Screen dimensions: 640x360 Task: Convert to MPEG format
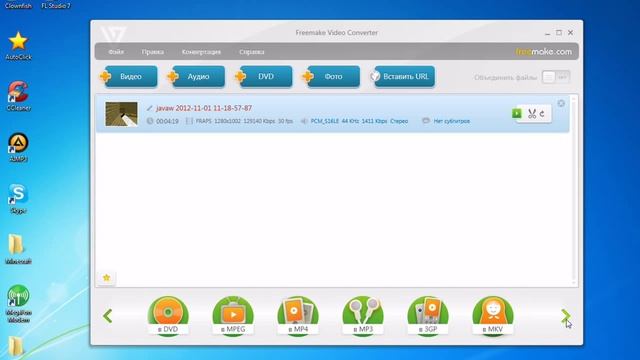[x=233, y=316]
